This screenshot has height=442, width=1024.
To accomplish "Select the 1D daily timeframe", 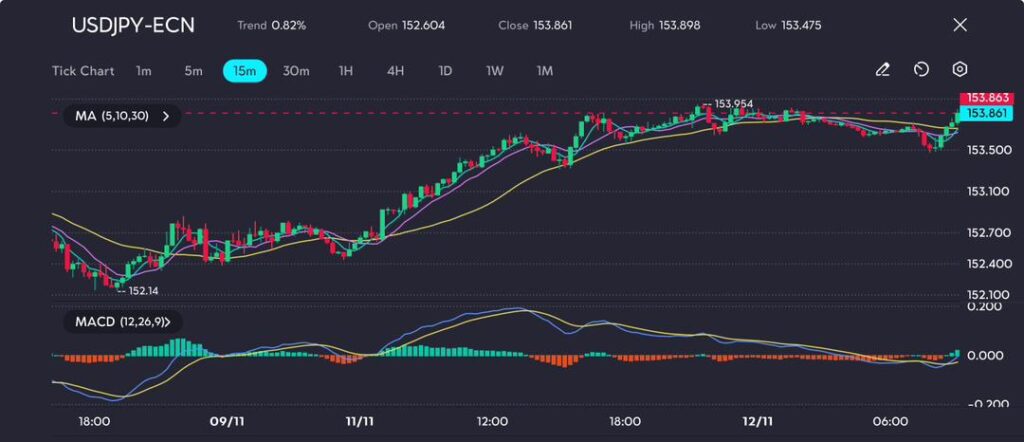I will [x=445, y=71].
